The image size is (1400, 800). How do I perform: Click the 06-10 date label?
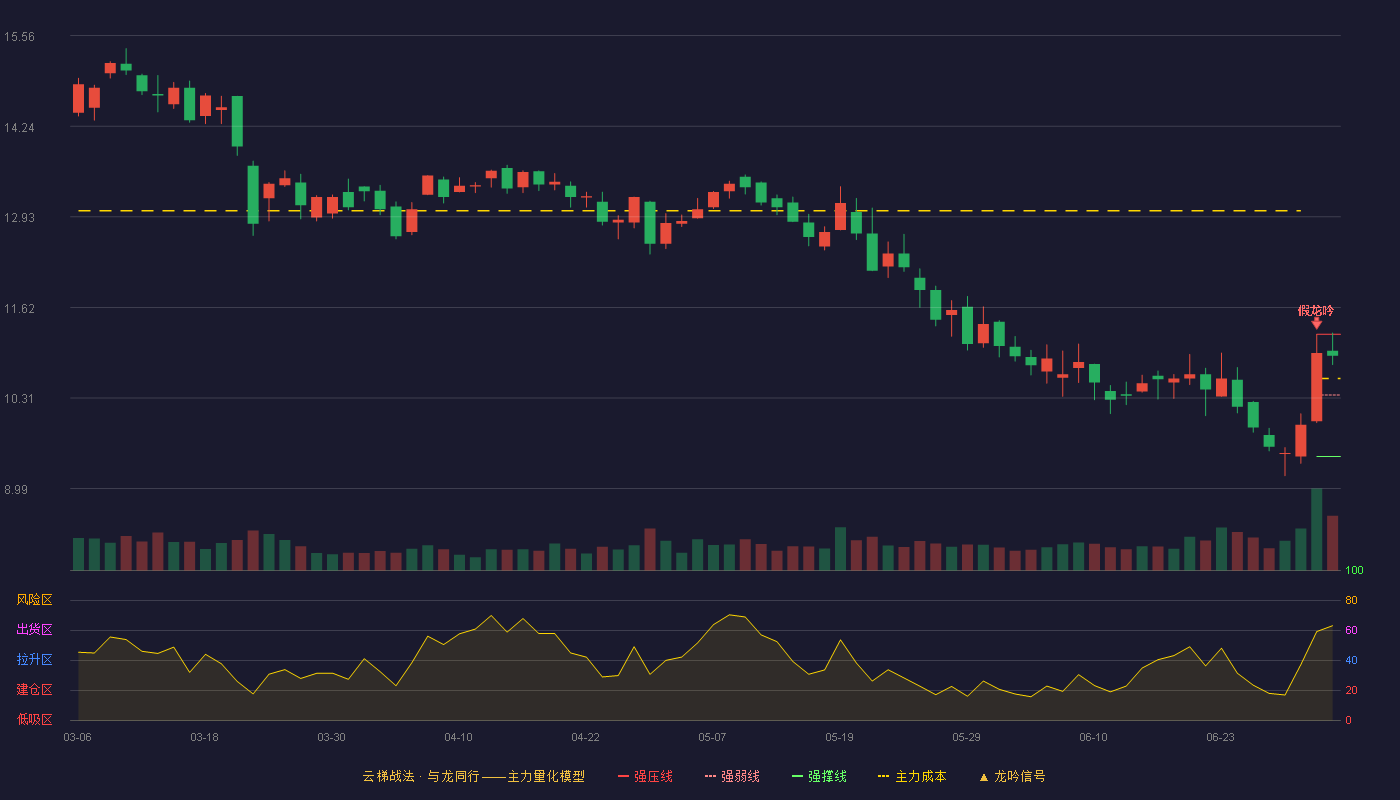pos(1093,737)
